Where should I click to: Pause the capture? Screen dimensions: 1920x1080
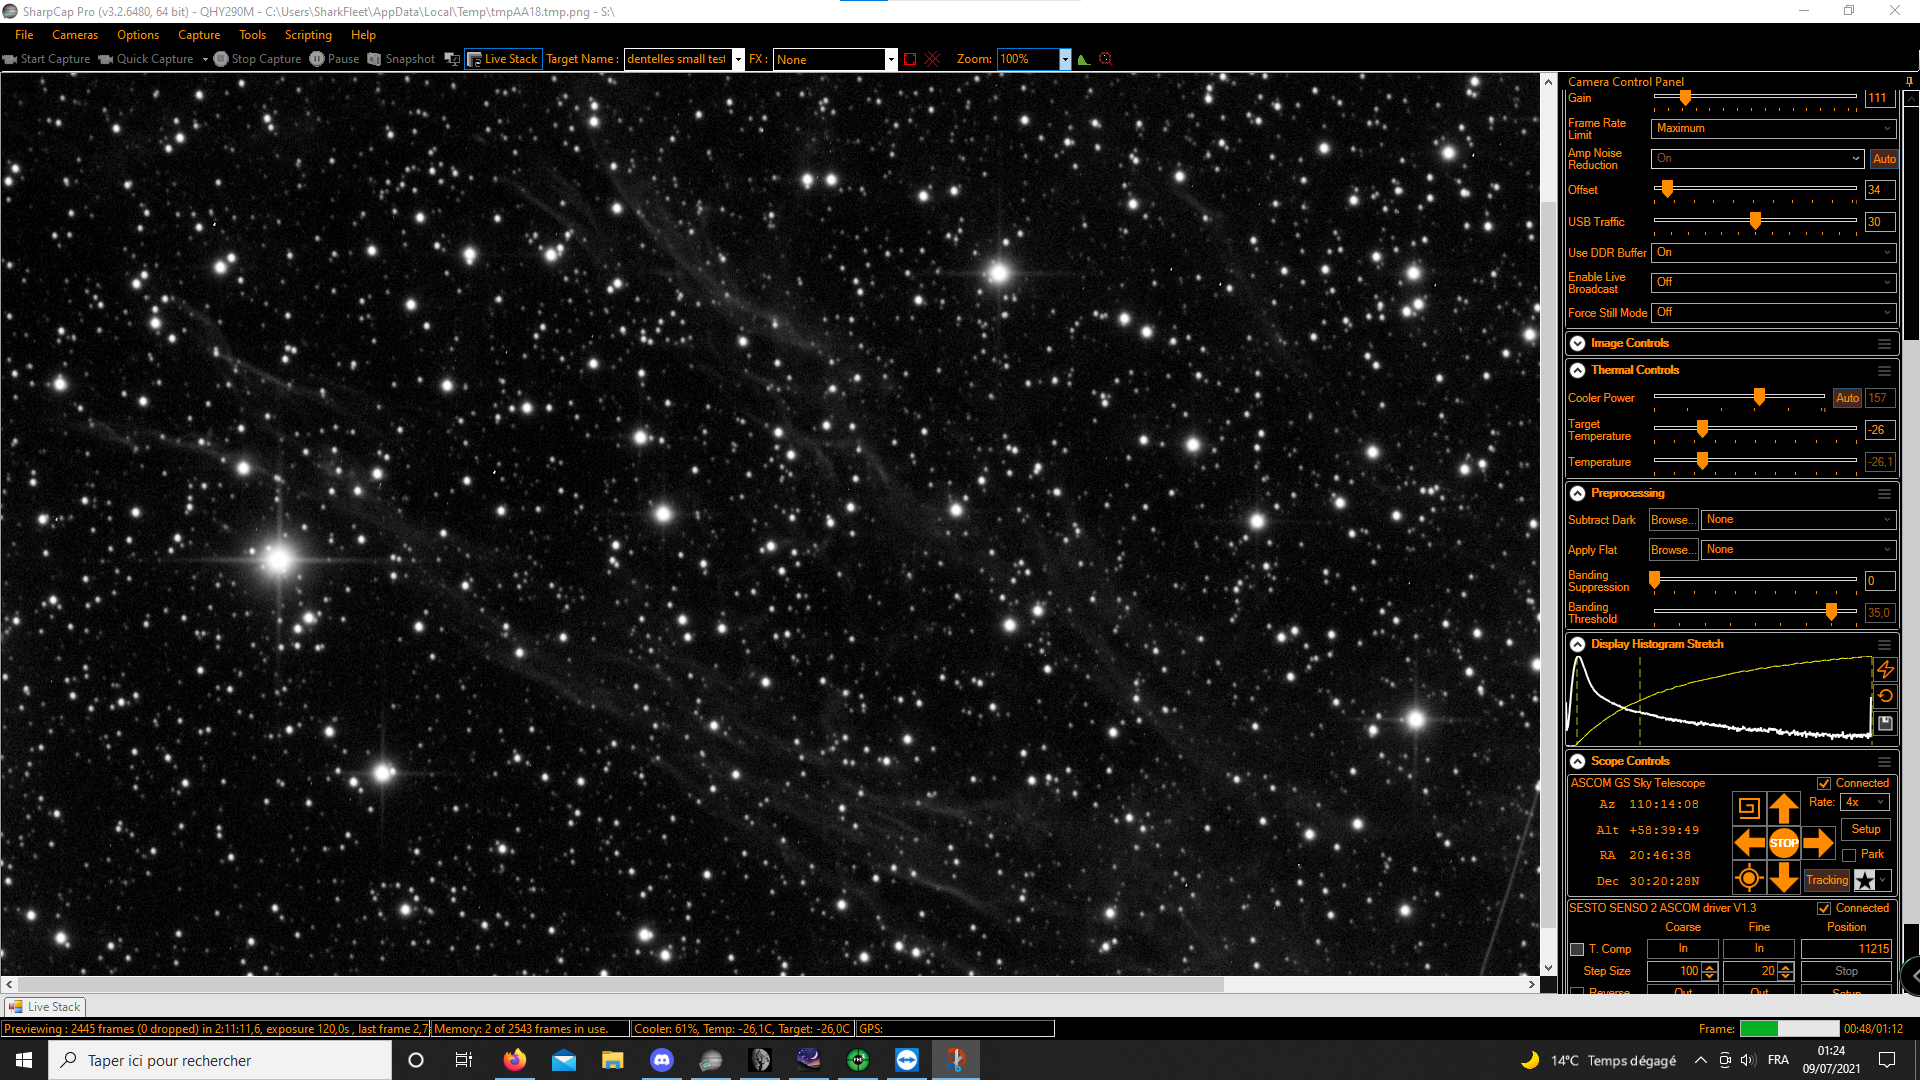(x=334, y=59)
